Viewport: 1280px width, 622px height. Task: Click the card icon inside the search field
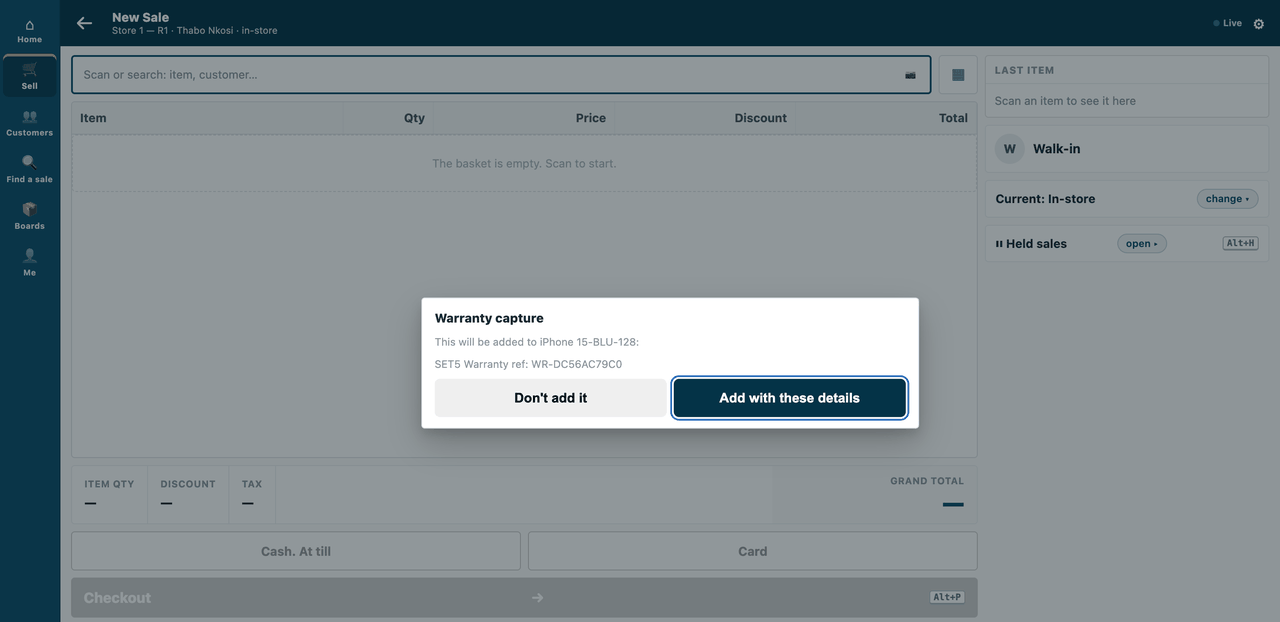[910, 75]
